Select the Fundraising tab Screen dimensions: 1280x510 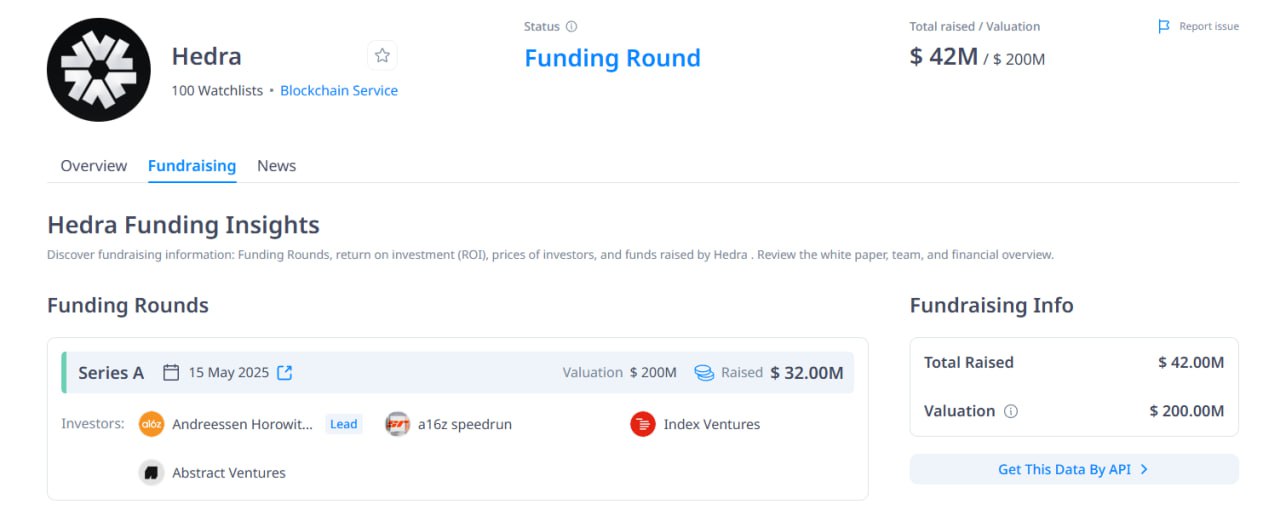point(192,166)
